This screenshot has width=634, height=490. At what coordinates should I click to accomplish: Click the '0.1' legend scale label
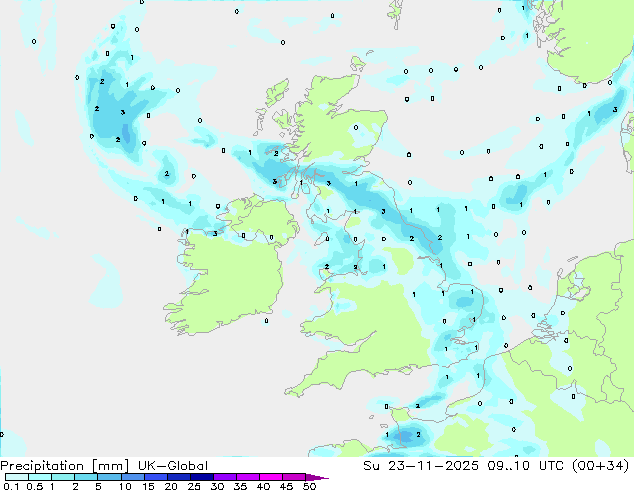(x=11, y=486)
